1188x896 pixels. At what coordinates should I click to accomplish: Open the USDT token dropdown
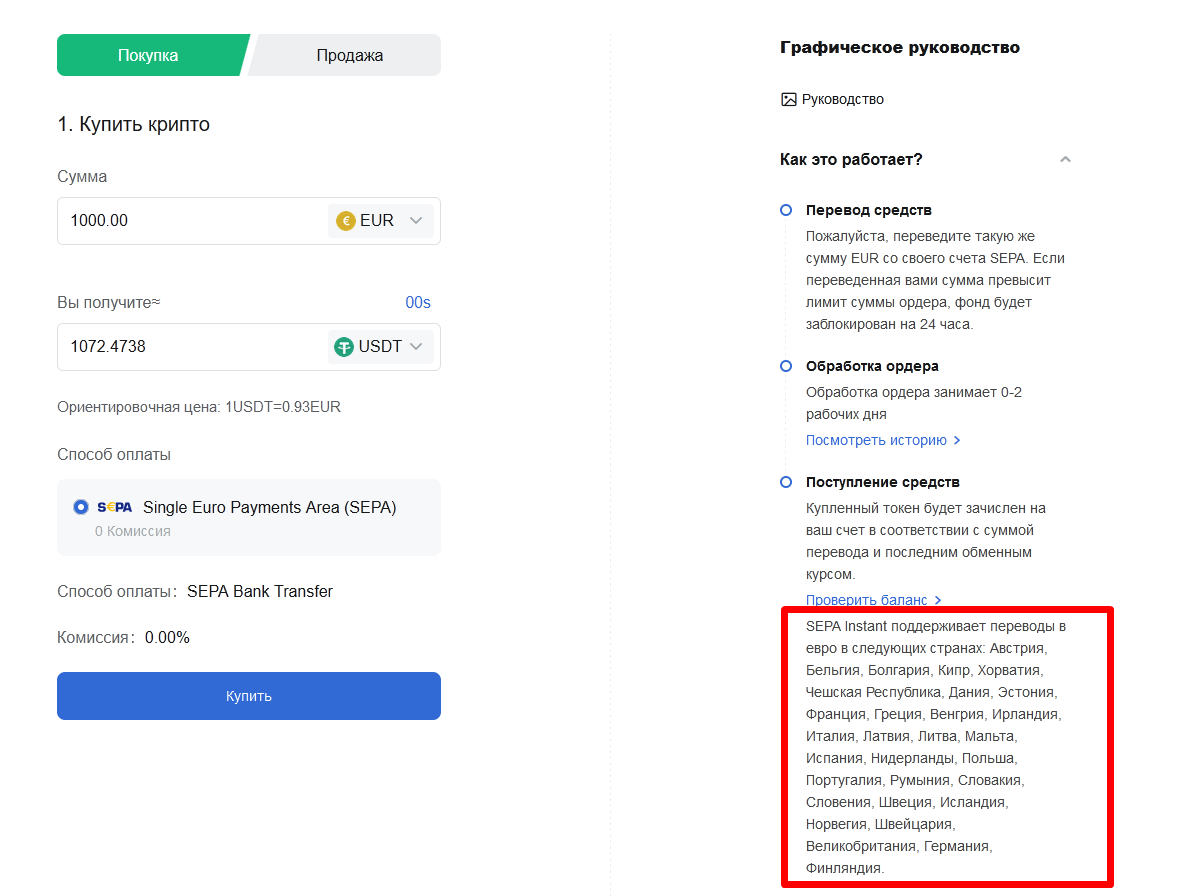[x=381, y=346]
